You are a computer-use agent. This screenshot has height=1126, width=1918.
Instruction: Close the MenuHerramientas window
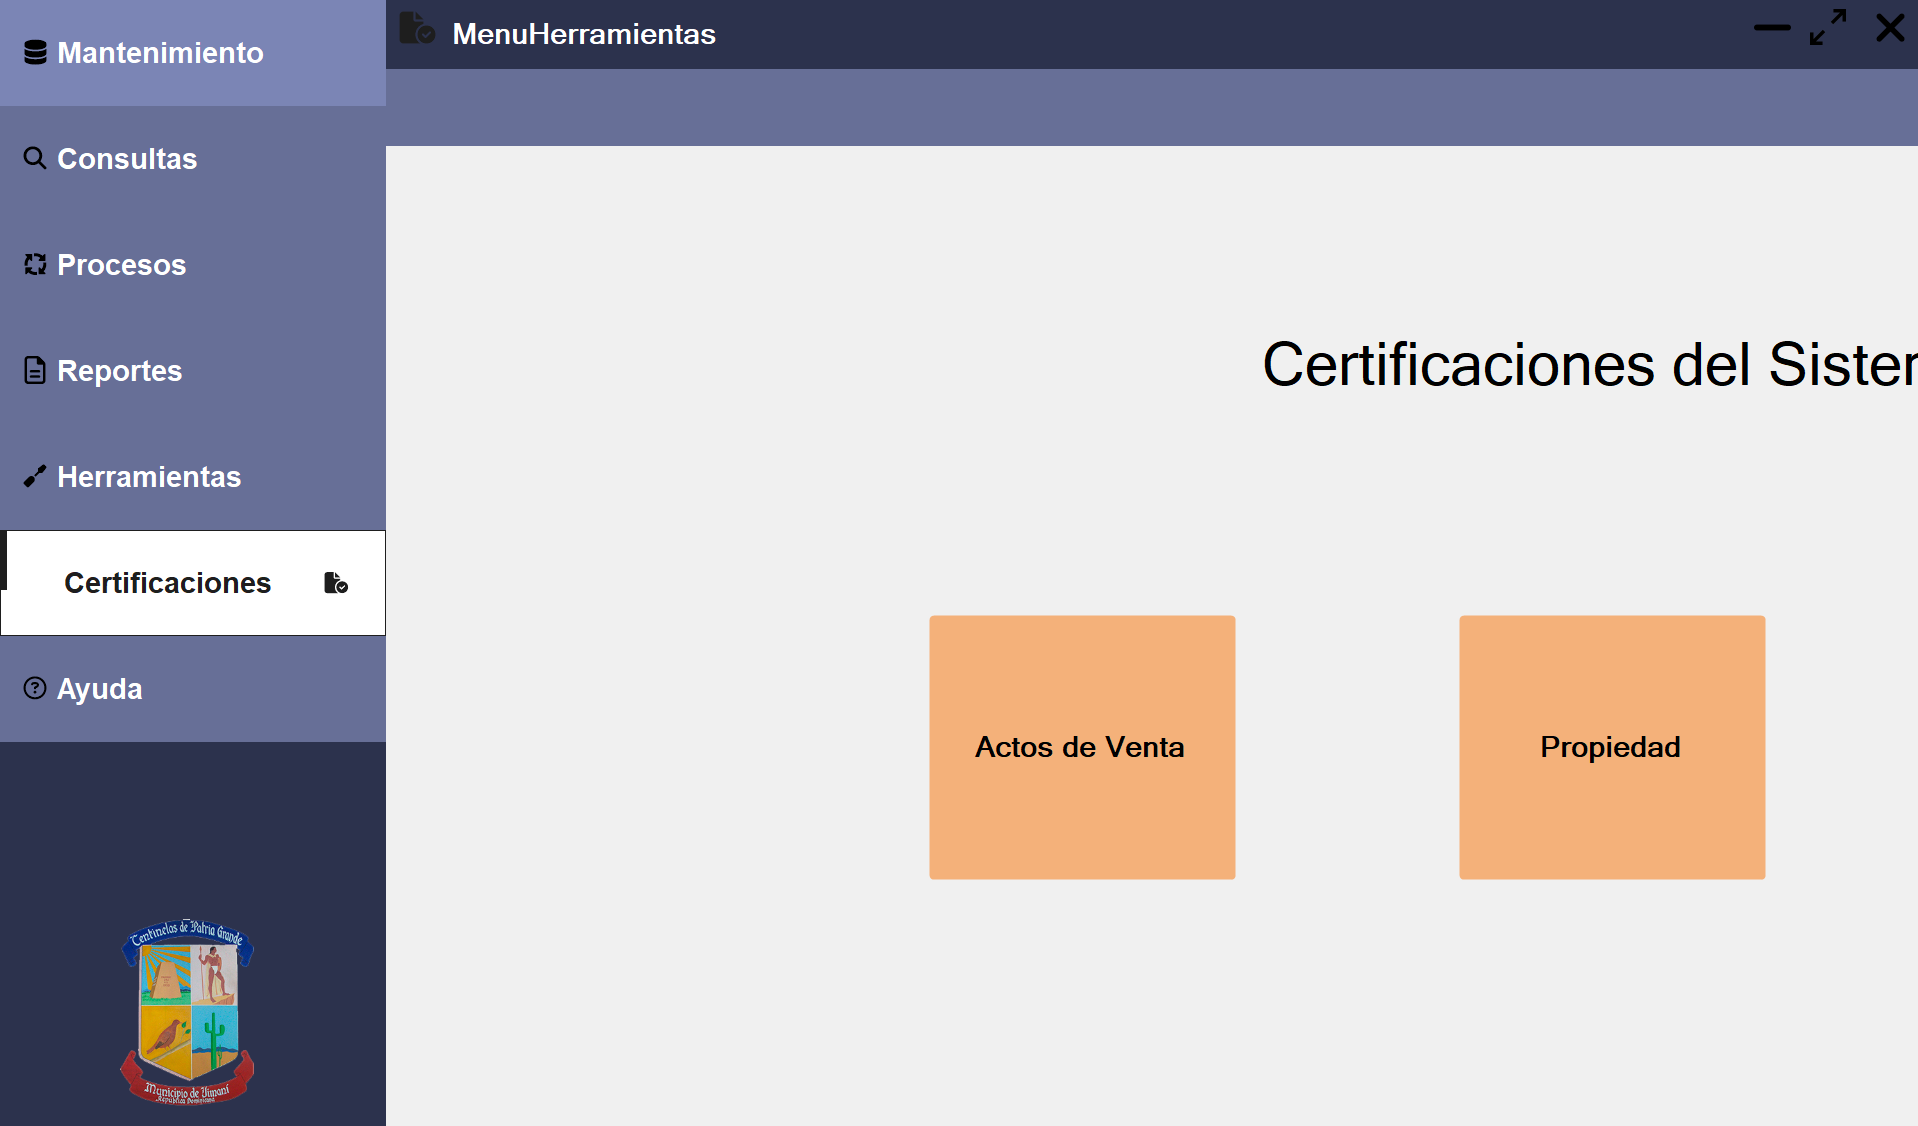pyautogui.click(x=1890, y=28)
